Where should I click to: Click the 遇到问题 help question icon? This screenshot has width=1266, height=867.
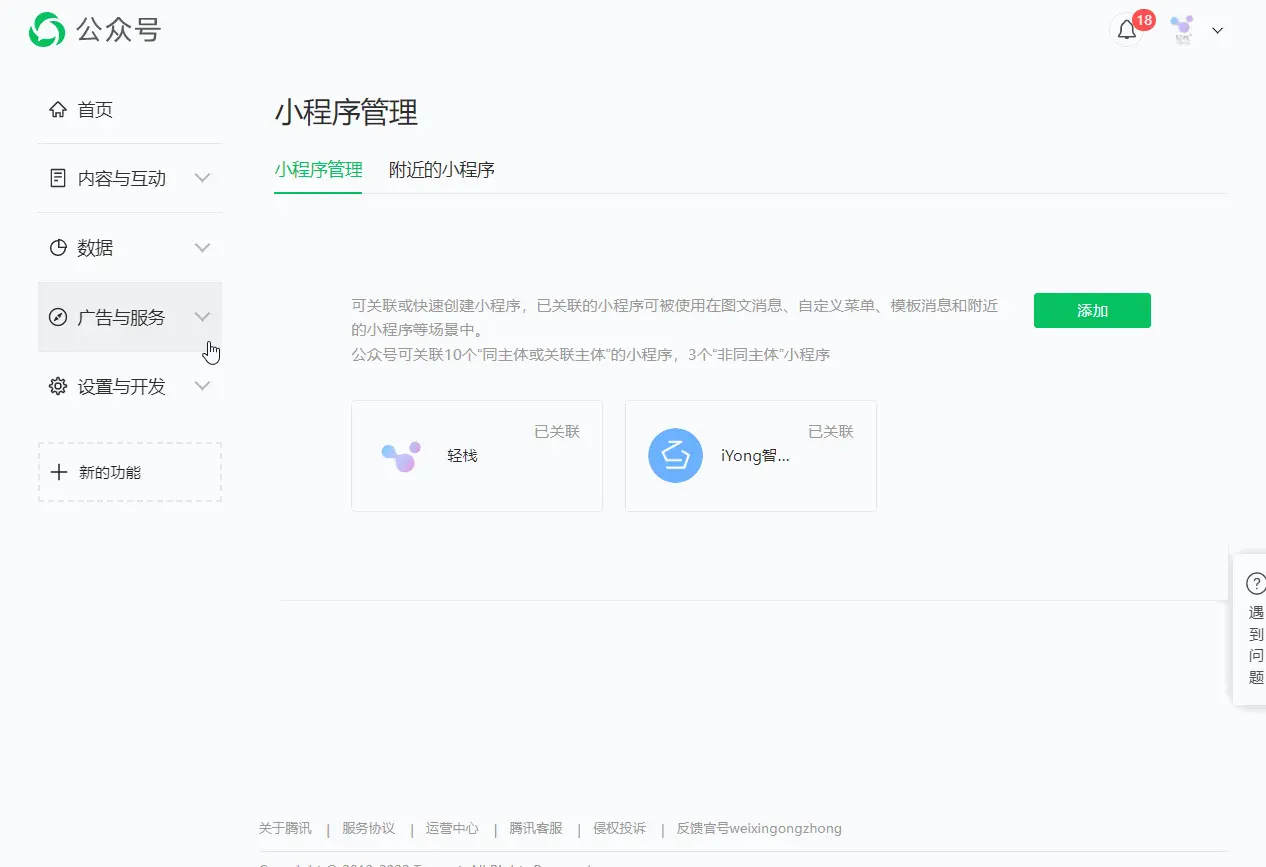tap(1255, 583)
